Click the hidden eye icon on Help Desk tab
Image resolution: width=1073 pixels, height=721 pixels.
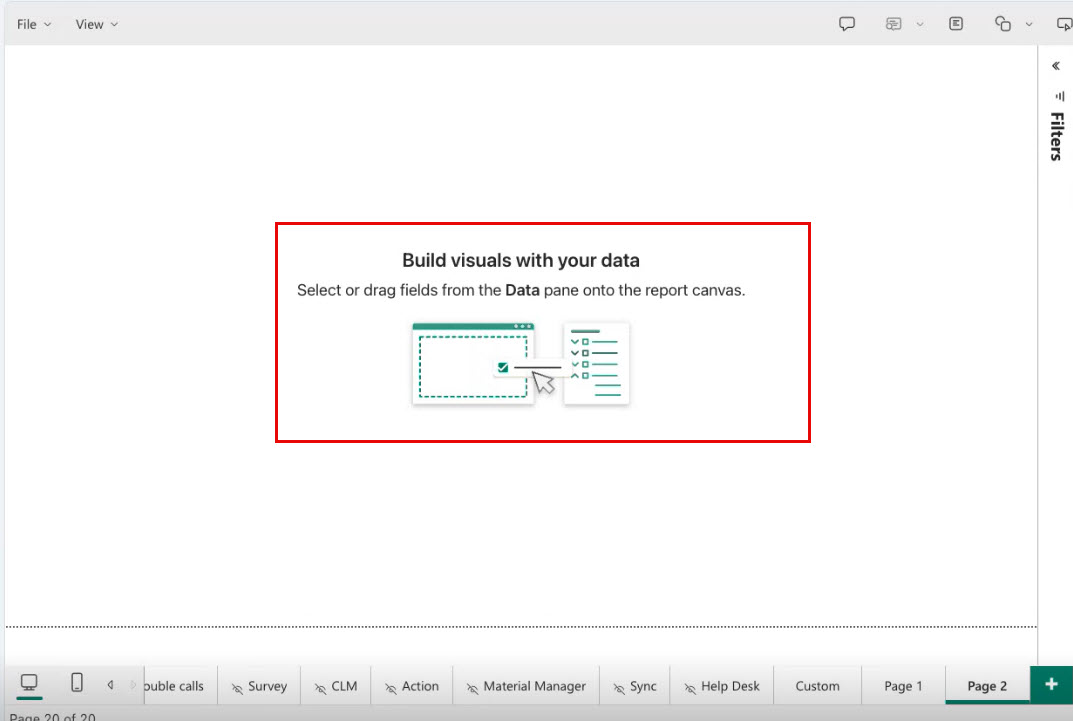[x=690, y=688]
